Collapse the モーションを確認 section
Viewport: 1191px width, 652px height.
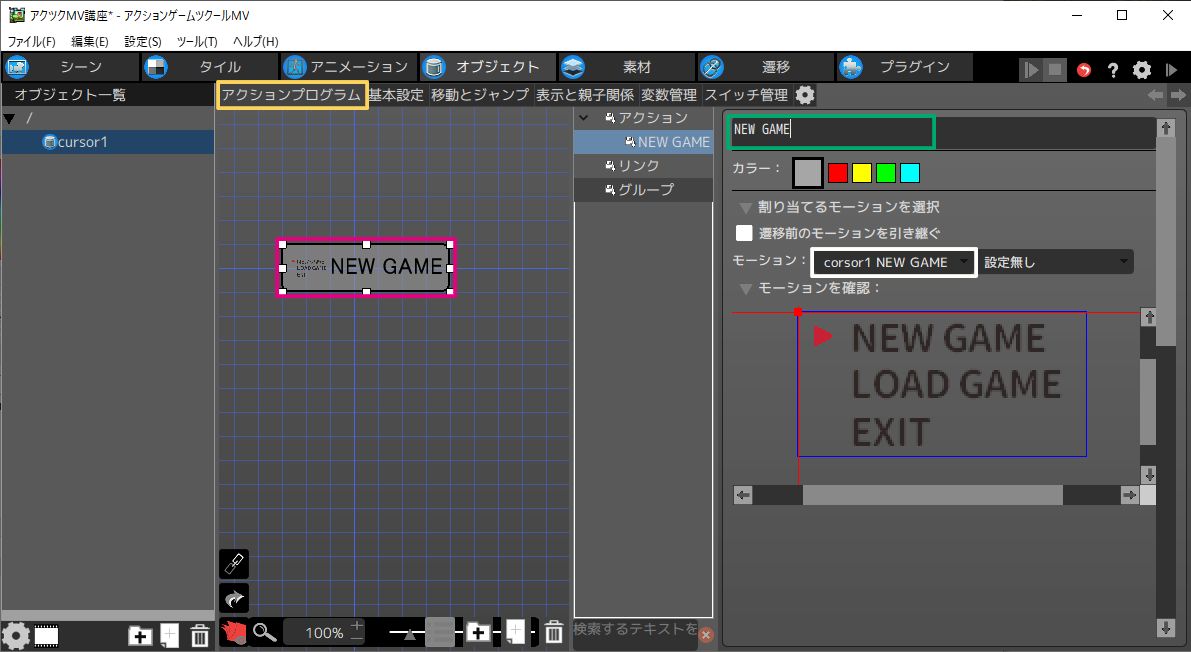coord(745,288)
